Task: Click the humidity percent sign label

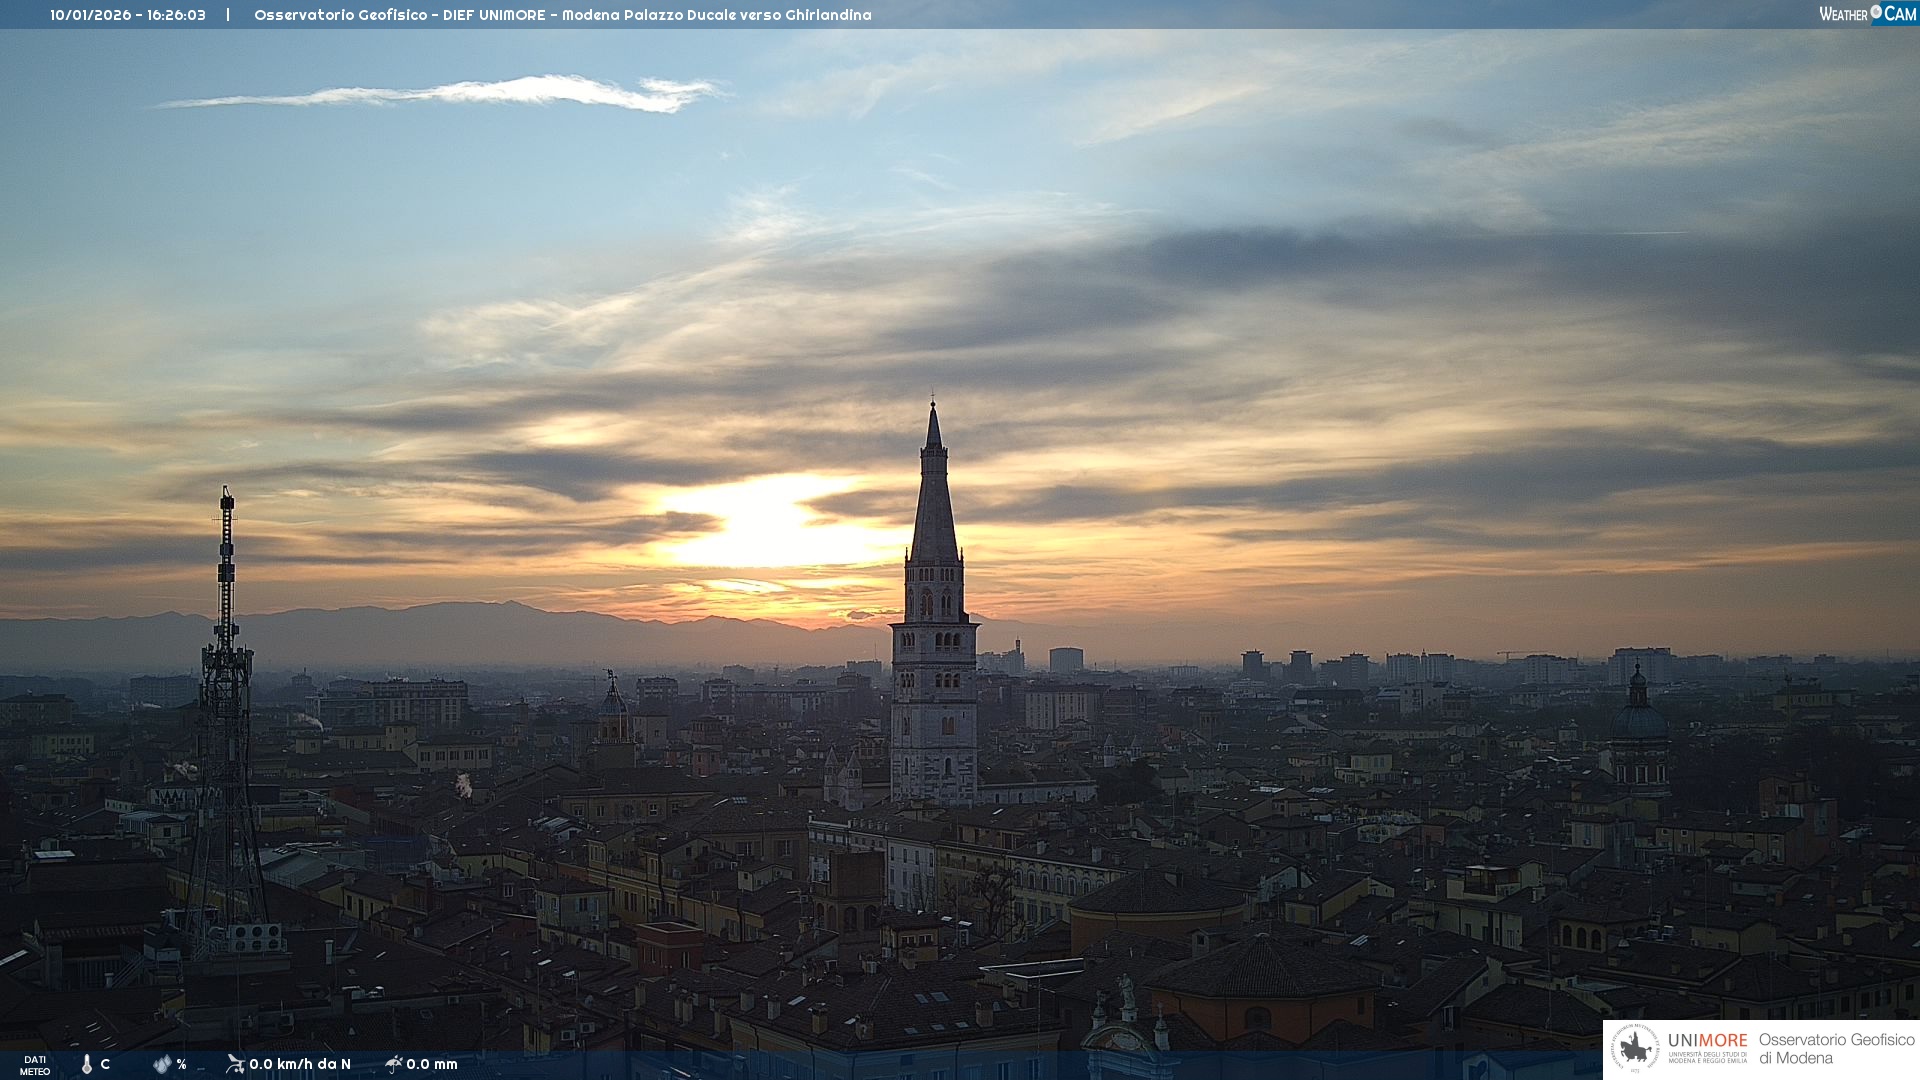Action: tap(182, 1064)
